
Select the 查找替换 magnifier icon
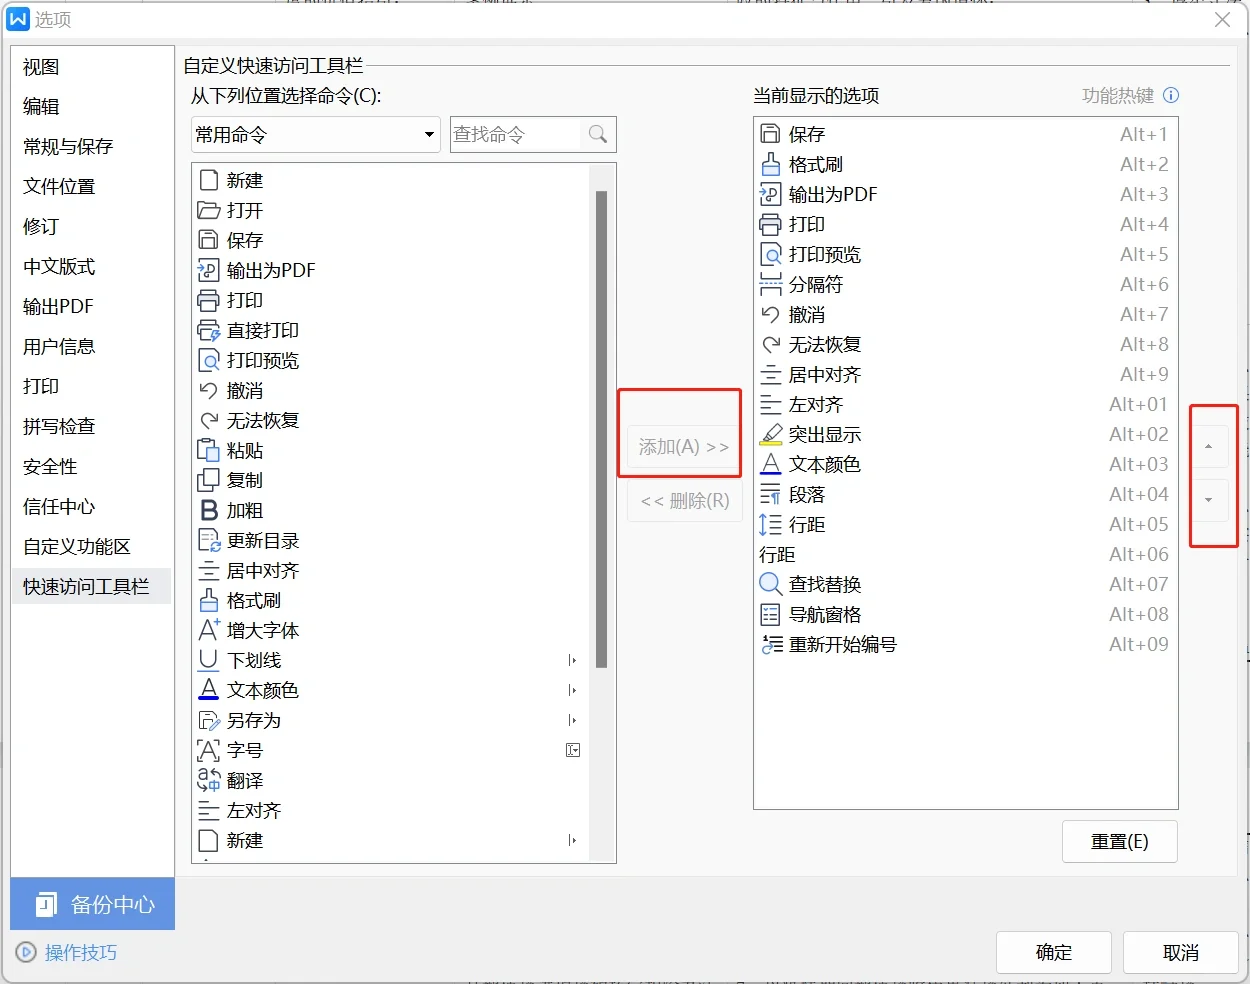click(770, 584)
